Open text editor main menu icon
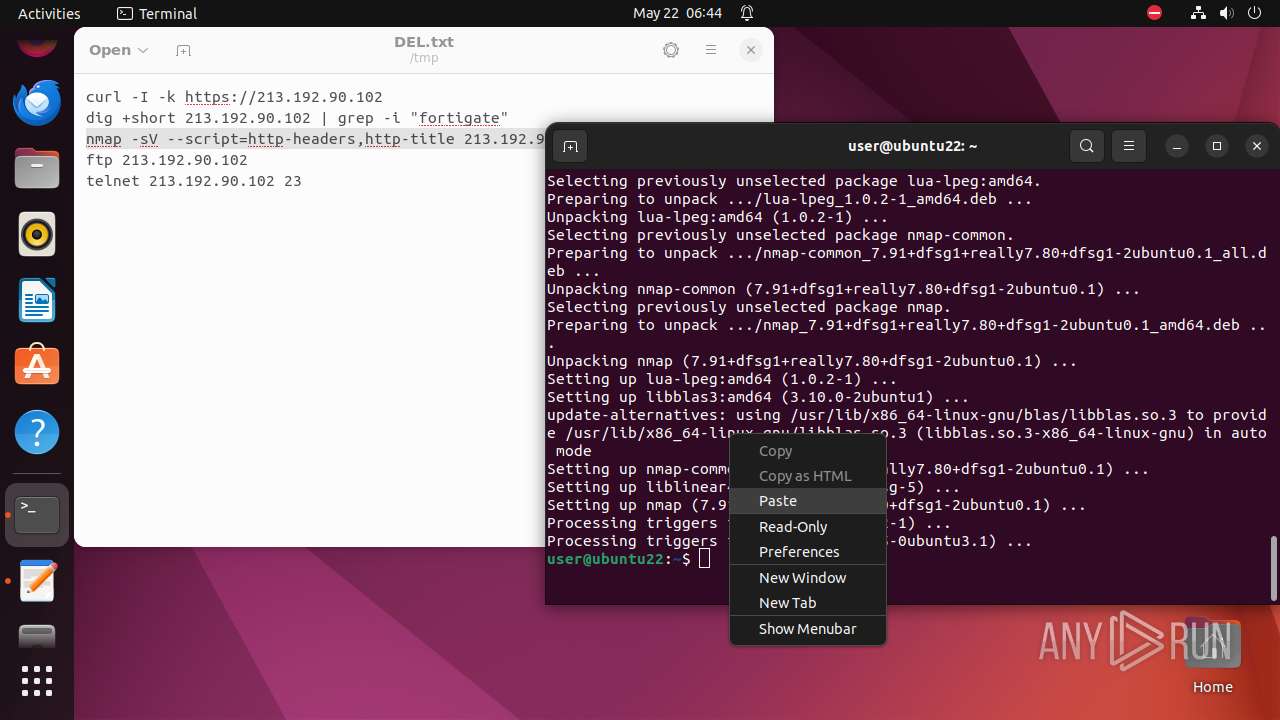 pos(711,50)
